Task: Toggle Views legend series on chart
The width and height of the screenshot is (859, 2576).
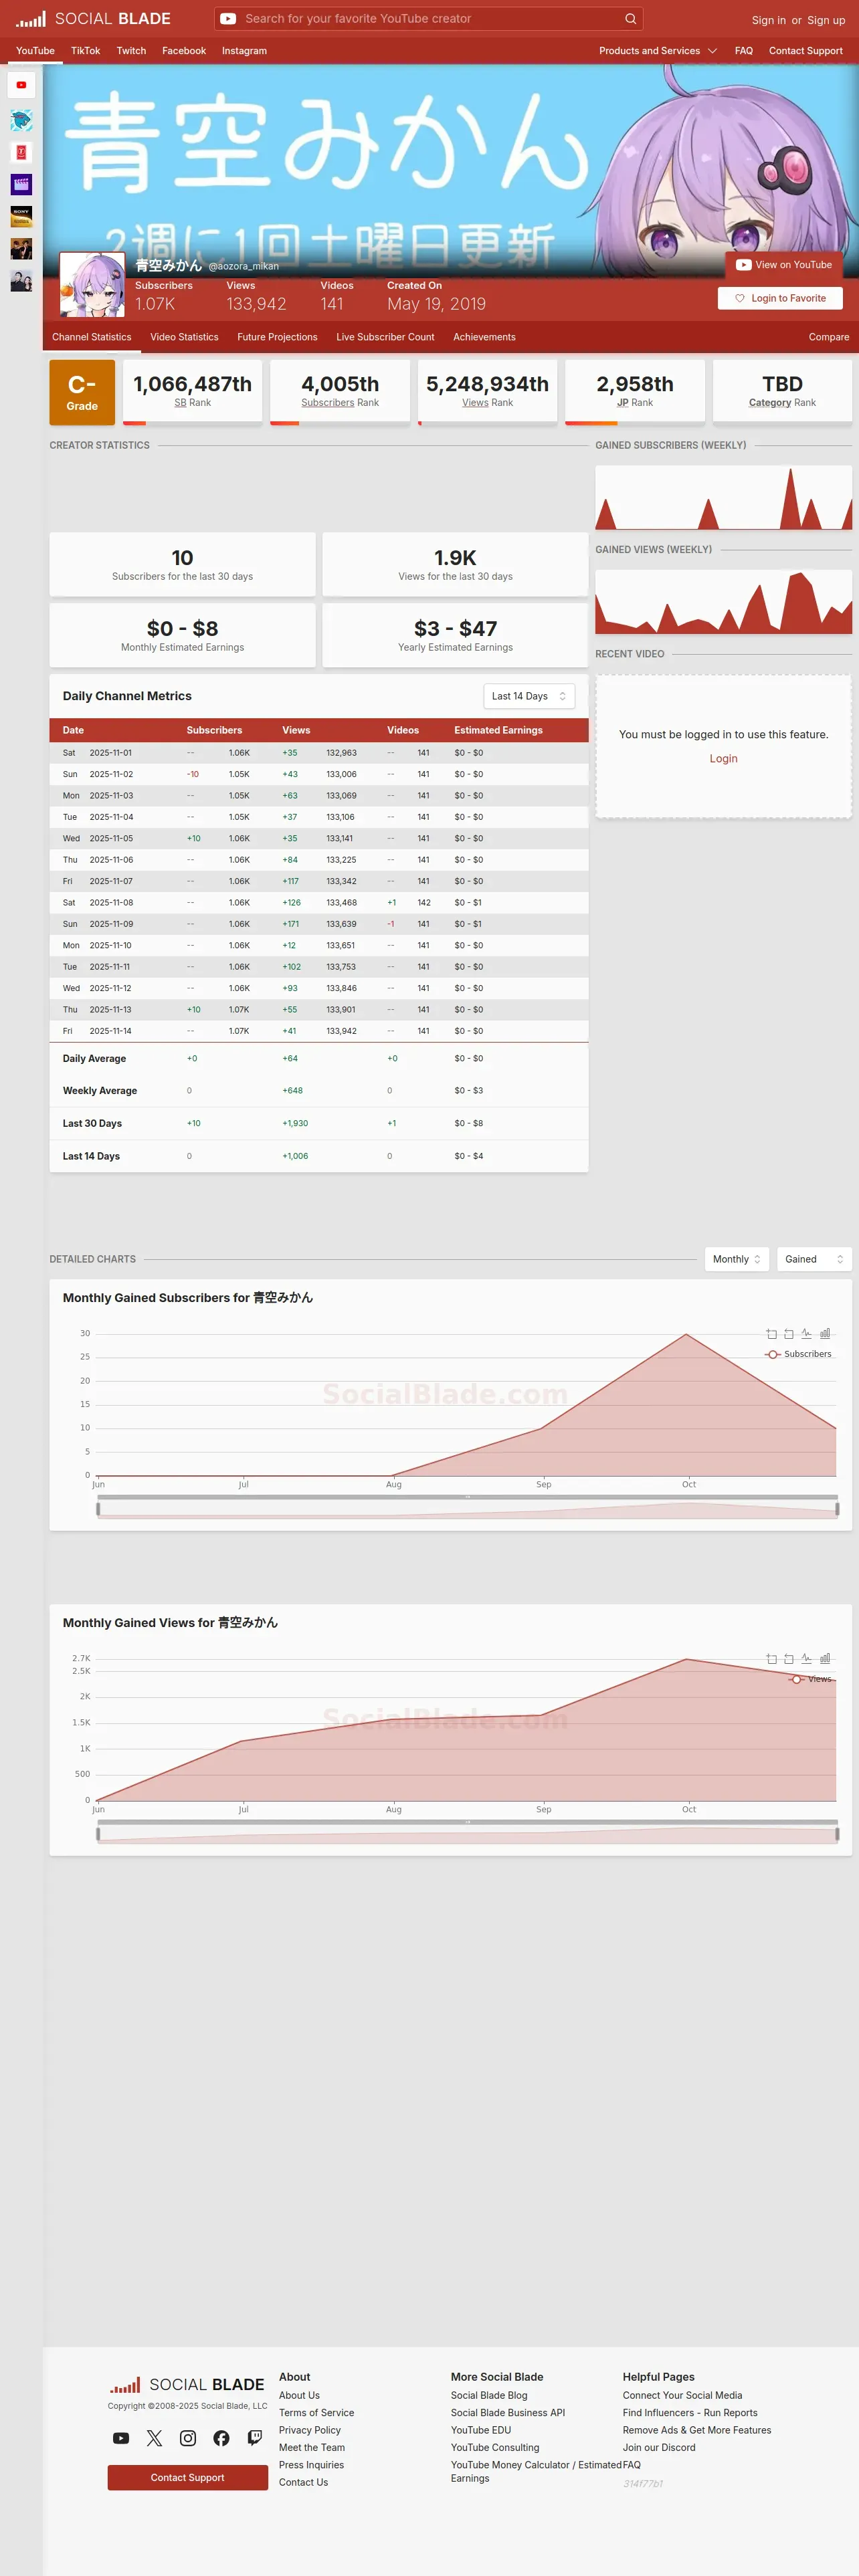Action: click(810, 1679)
